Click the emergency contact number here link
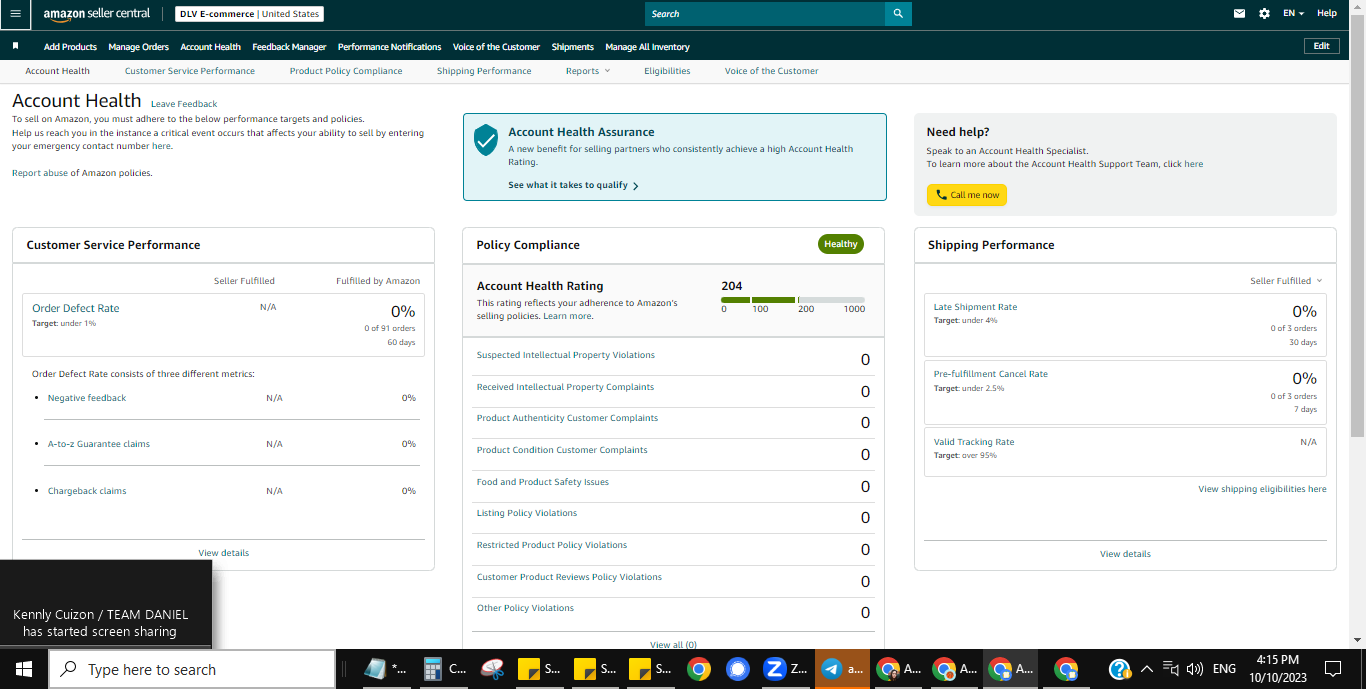1366x689 pixels. 162,146
